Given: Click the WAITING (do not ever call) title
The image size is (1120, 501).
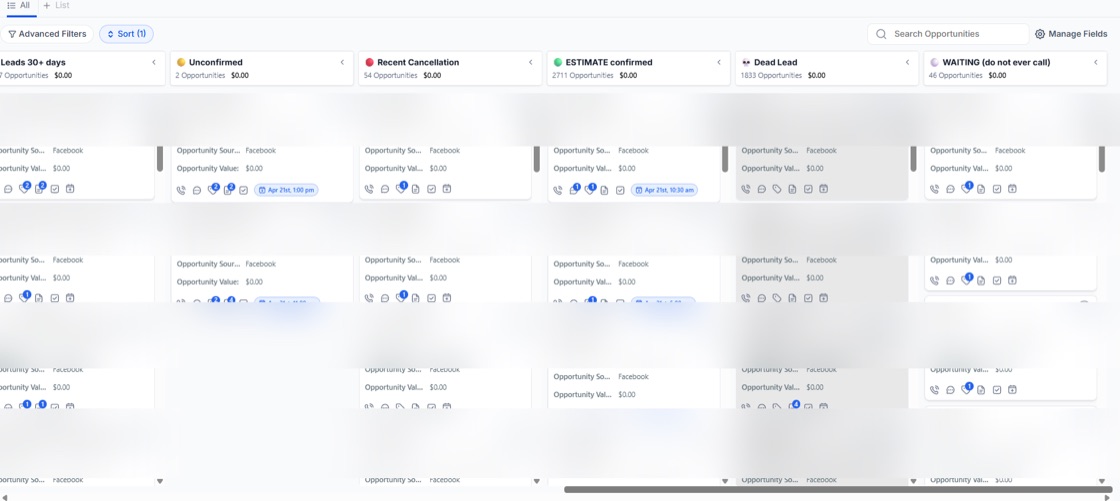Looking at the screenshot, I should (996, 62).
